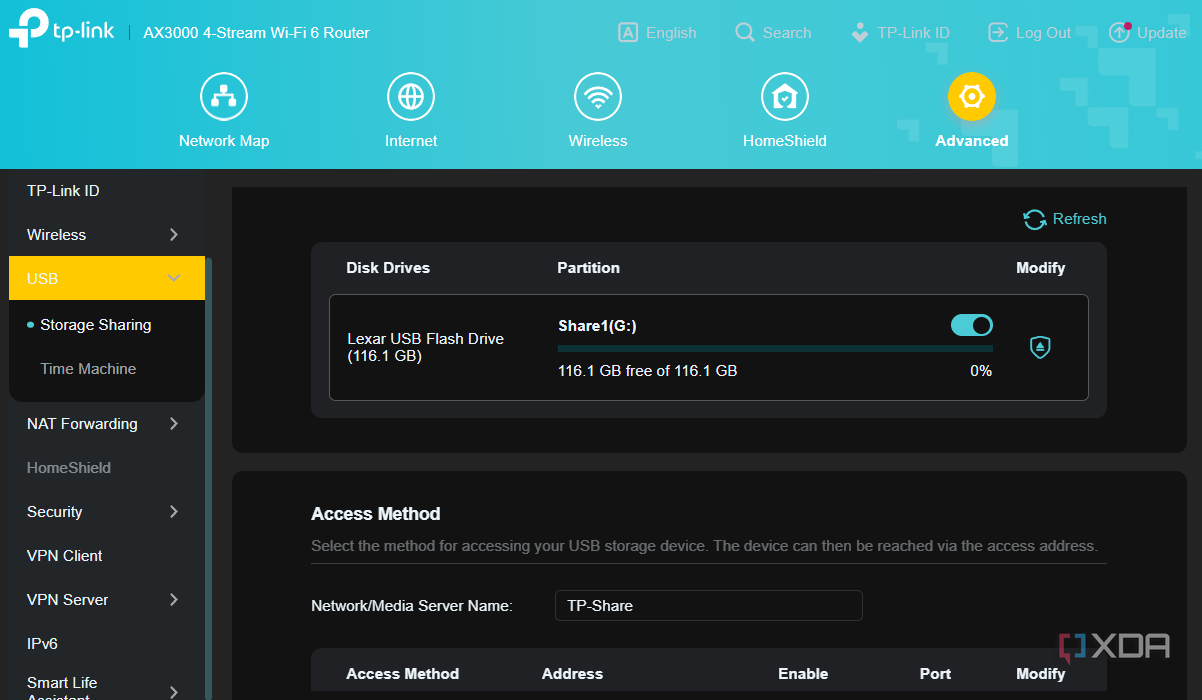Expand the Security sidebar chevron
Viewport: 1202px width, 700px height.
pos(174,512)
